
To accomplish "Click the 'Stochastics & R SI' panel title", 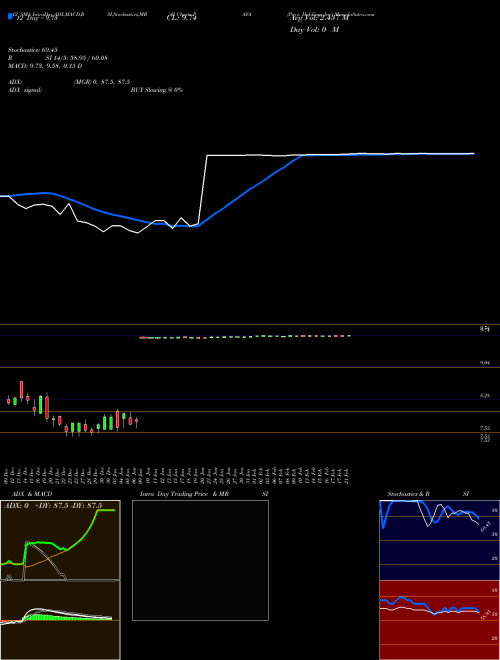I will tap(428, 494).
